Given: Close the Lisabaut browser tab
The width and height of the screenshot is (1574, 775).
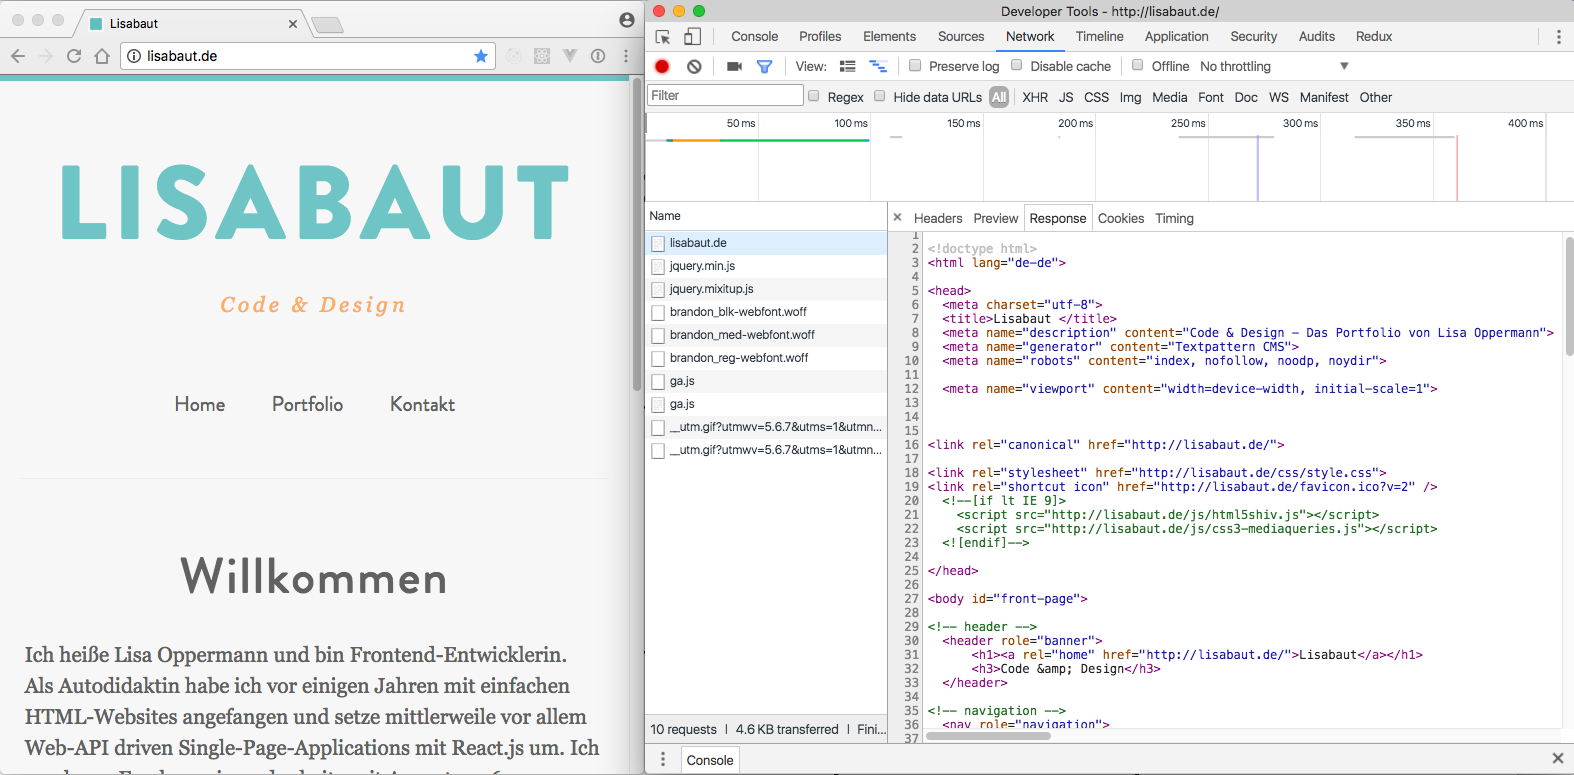Looking at the screenshot, I should coord(293,24).
